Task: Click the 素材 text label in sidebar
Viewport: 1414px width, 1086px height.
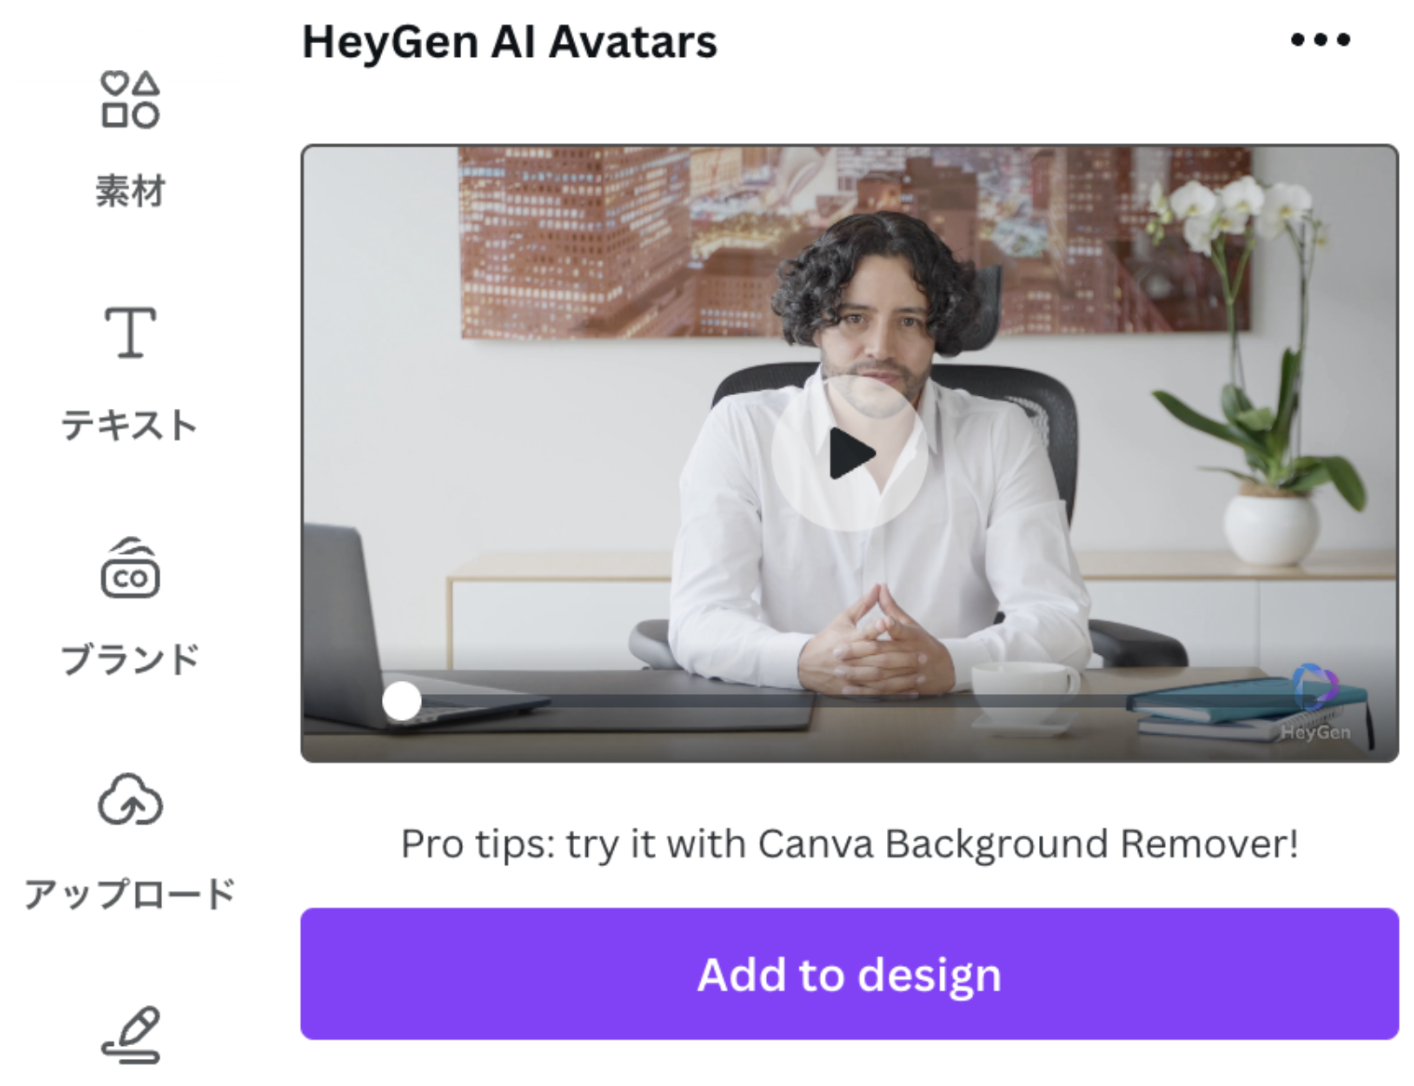Action: click(x=130, y=190)
